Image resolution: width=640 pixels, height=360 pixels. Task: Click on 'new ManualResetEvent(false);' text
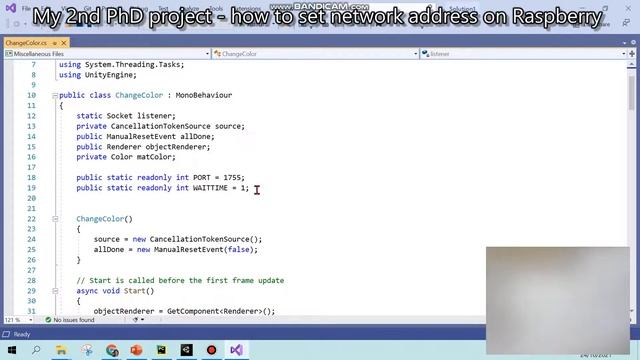point(198,249)
